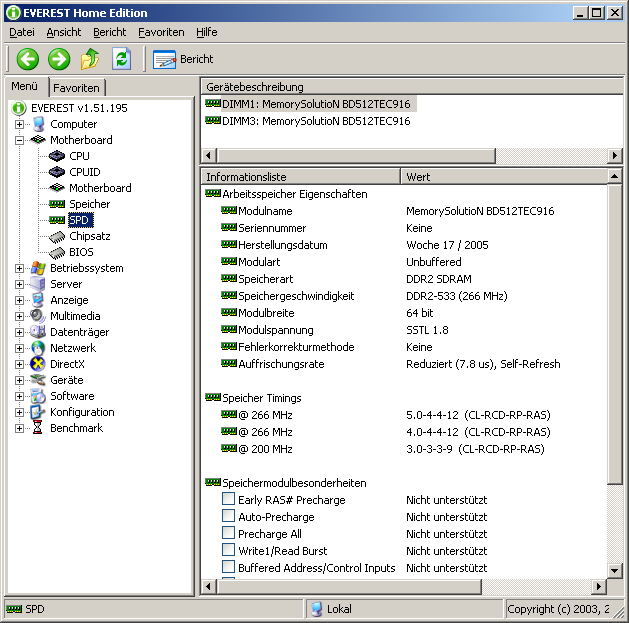Click the Netzwerk globe icon

(38, 348)
